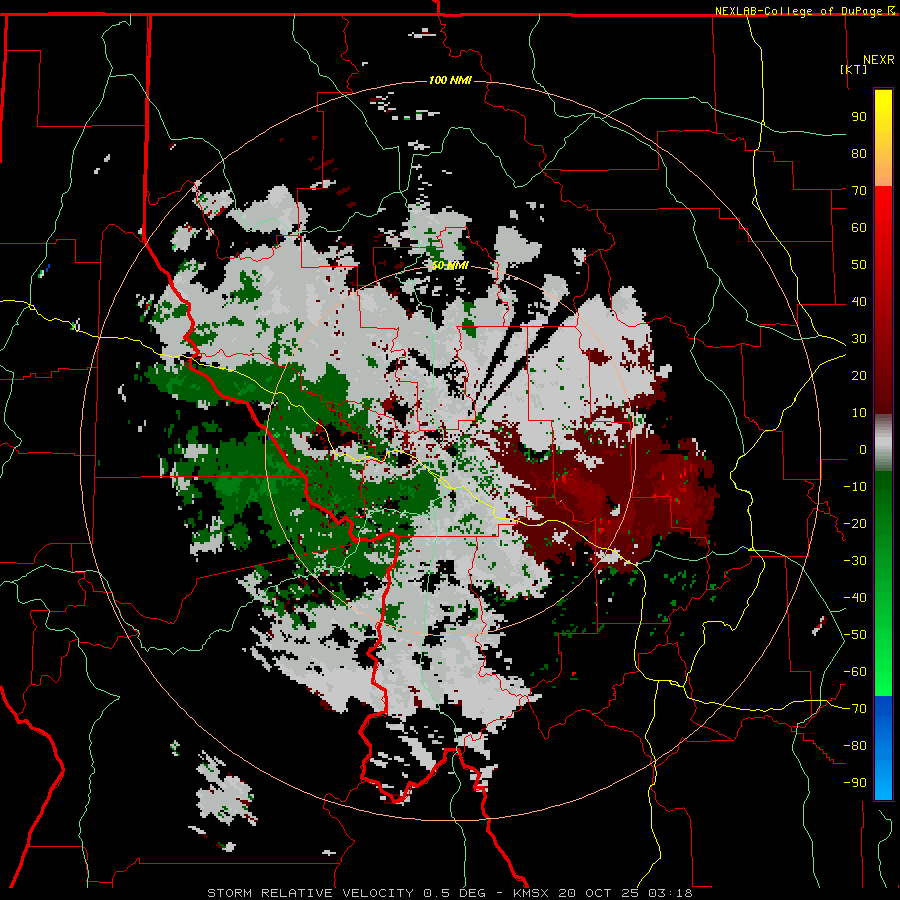This screenshot has width=900, height=900.
Task: Click the 10 knot scale label
Action: [859, 413]
